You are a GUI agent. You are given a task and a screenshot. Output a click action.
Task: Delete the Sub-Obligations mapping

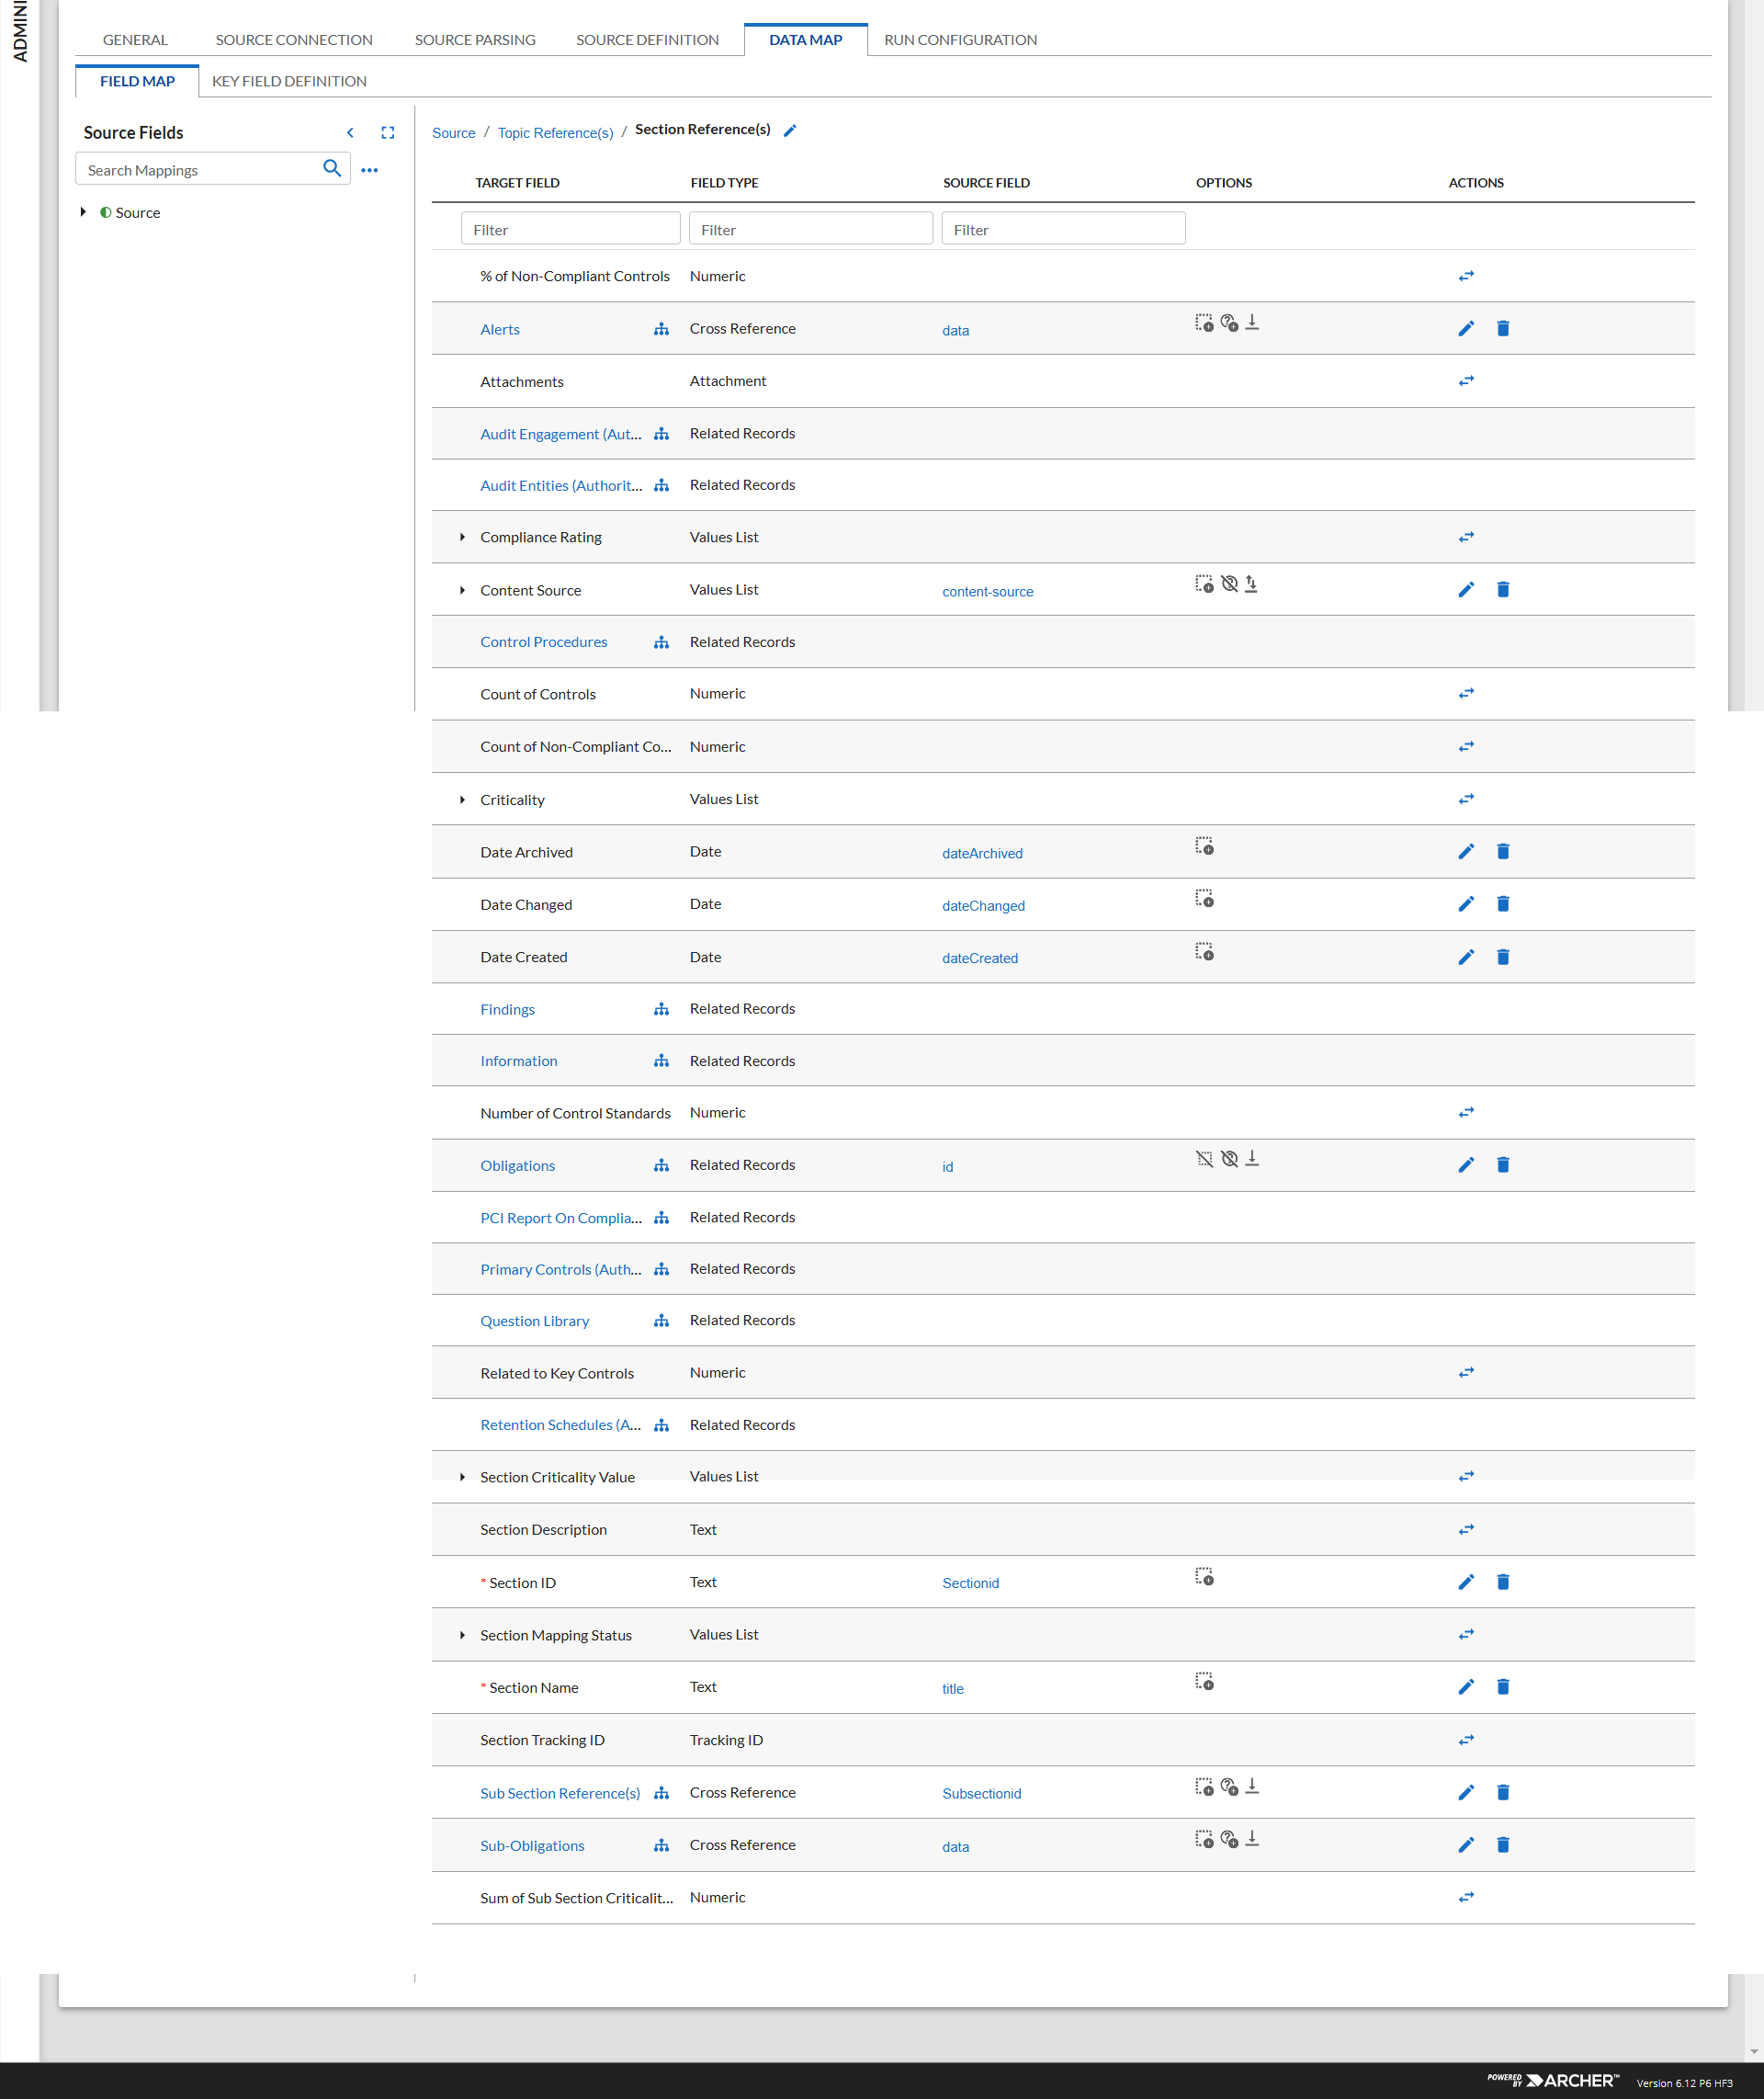coord(1502,1845)
